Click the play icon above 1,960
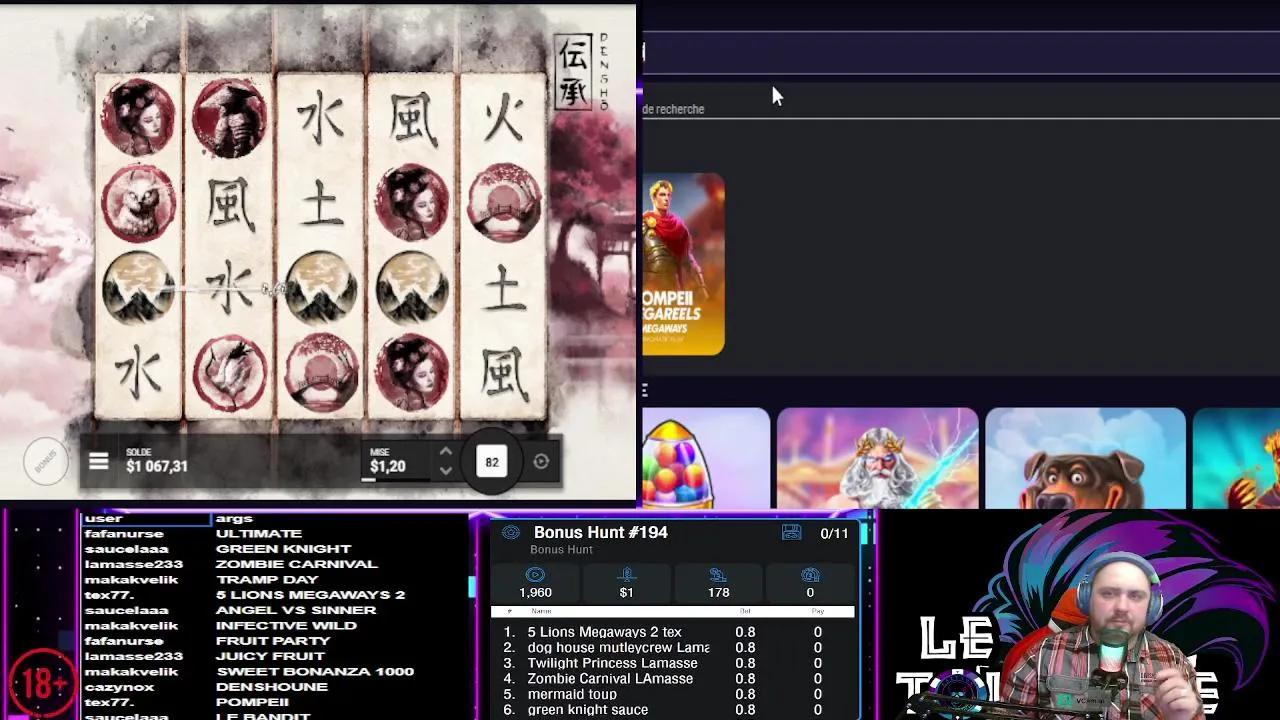The height and width of the screenshot is (720, 1280). click(x=535, y=575)
